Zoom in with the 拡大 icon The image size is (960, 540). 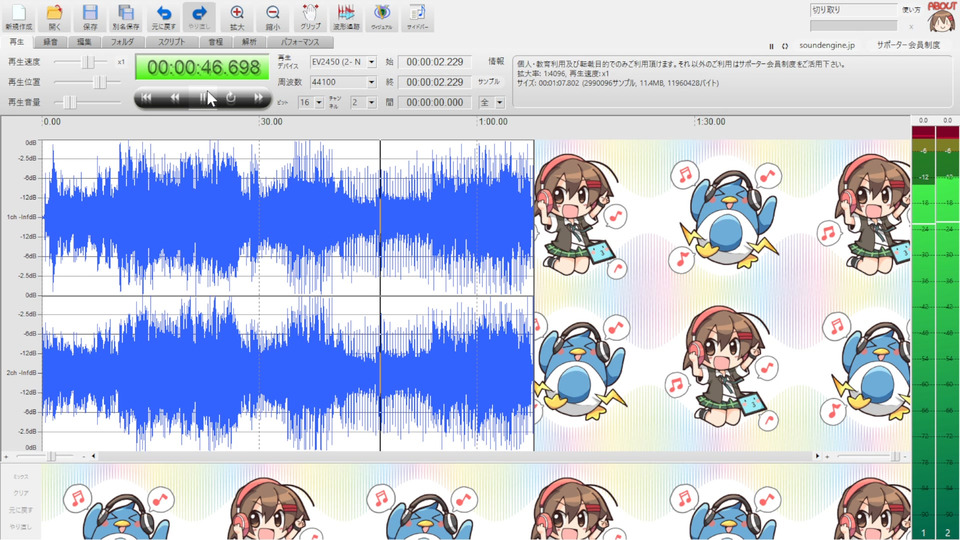click(237, 17)
